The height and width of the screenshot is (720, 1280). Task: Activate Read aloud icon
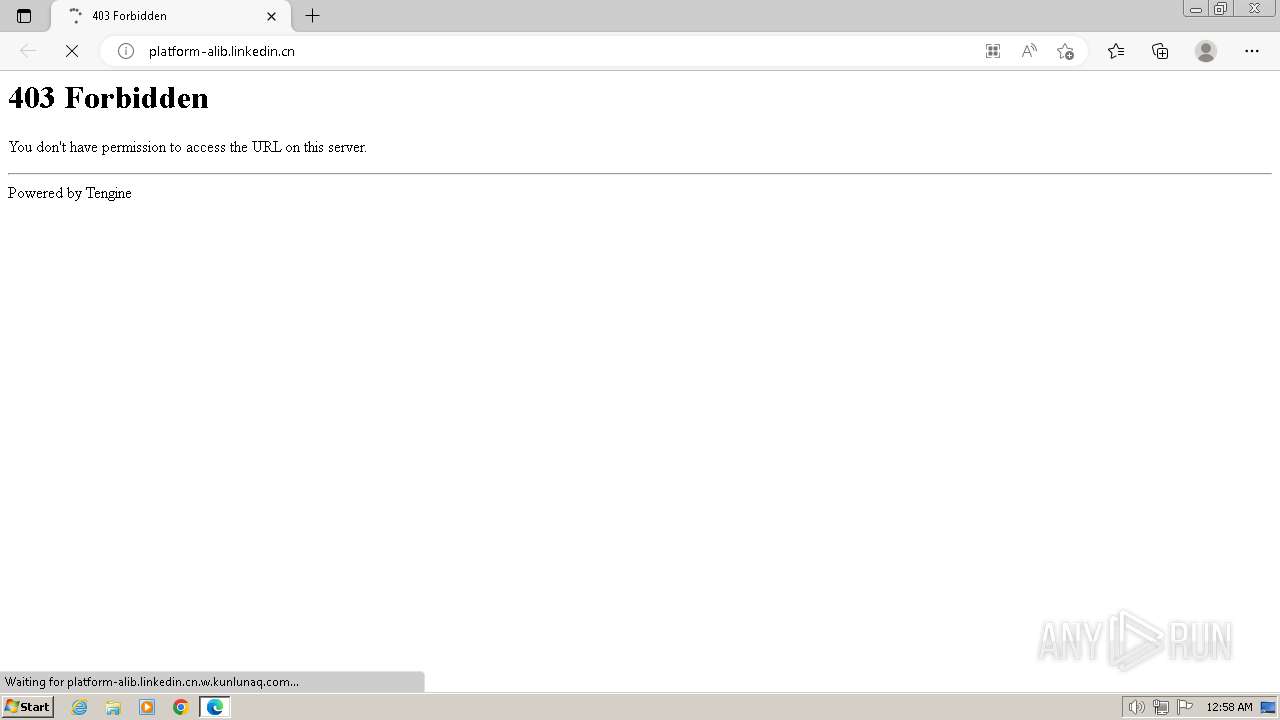[1029, 51]
